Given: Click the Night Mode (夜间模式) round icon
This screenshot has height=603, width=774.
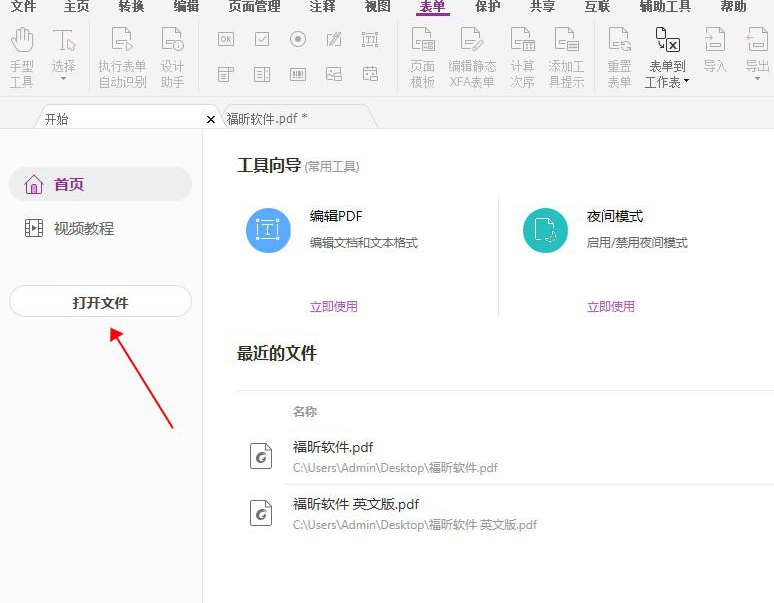Looking at the screenshot, I should (x=545, y=231).
